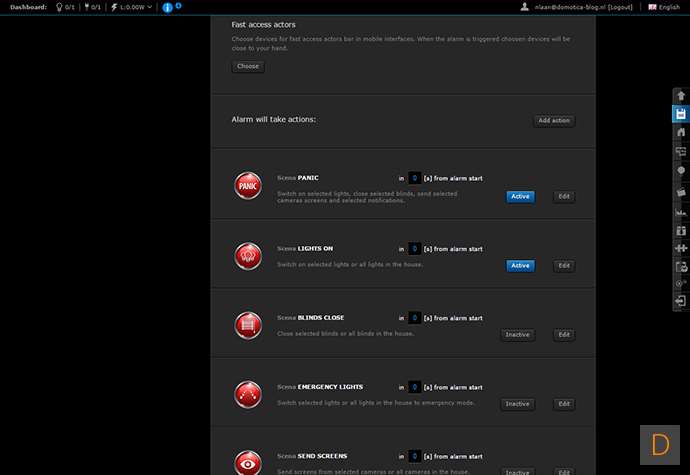This screenshot has height=475, width=690.
Task: Open the house icon in the right sidebar
Action: (681, 132)
